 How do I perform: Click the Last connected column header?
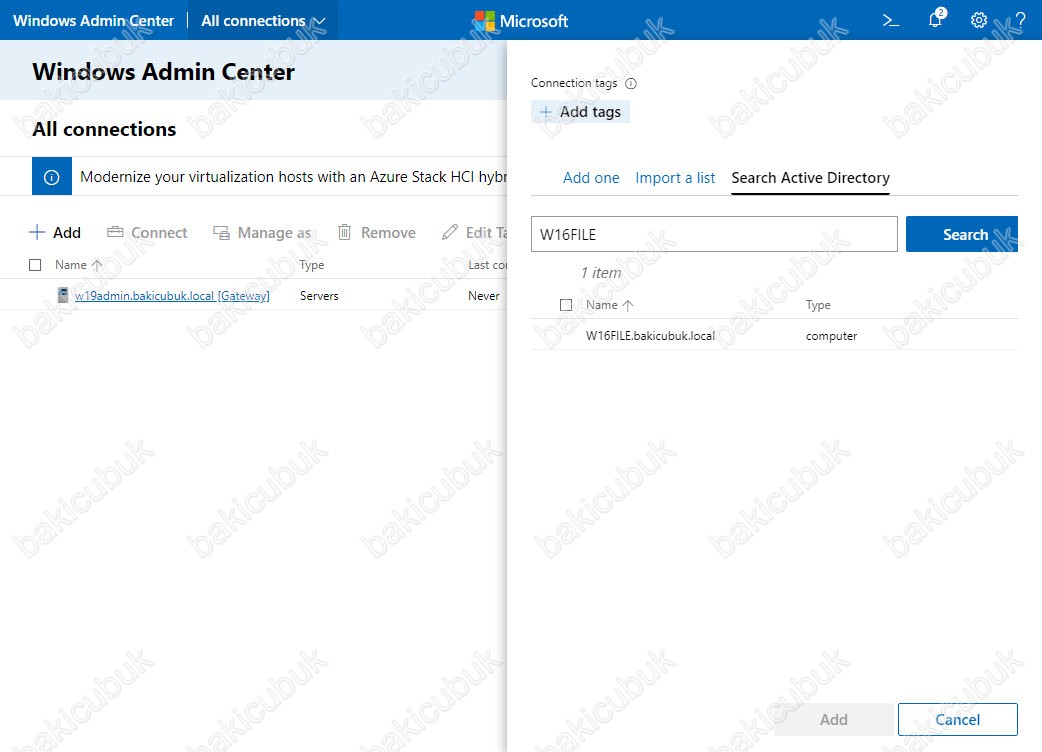(487, 265)
